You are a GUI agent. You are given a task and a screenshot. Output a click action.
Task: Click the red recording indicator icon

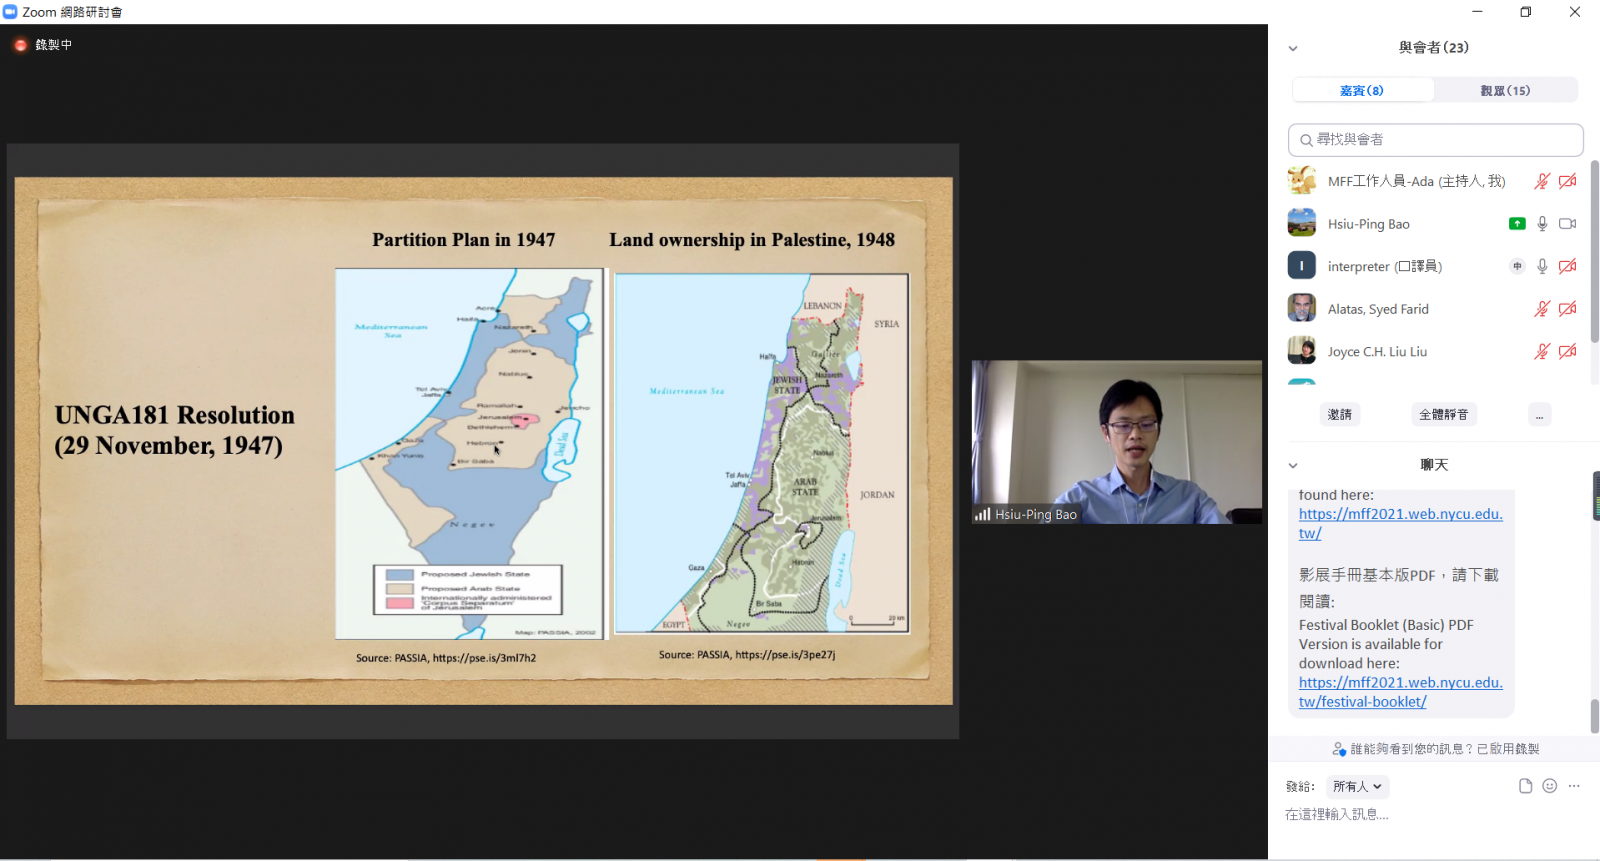[20, 45]
